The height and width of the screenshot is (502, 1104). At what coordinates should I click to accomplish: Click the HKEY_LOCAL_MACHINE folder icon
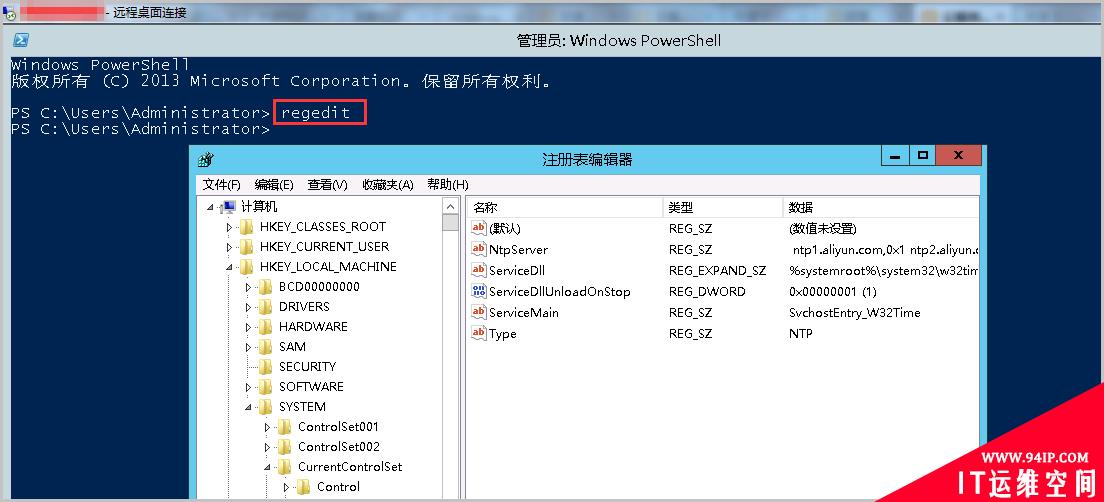(x=246, y=267)
